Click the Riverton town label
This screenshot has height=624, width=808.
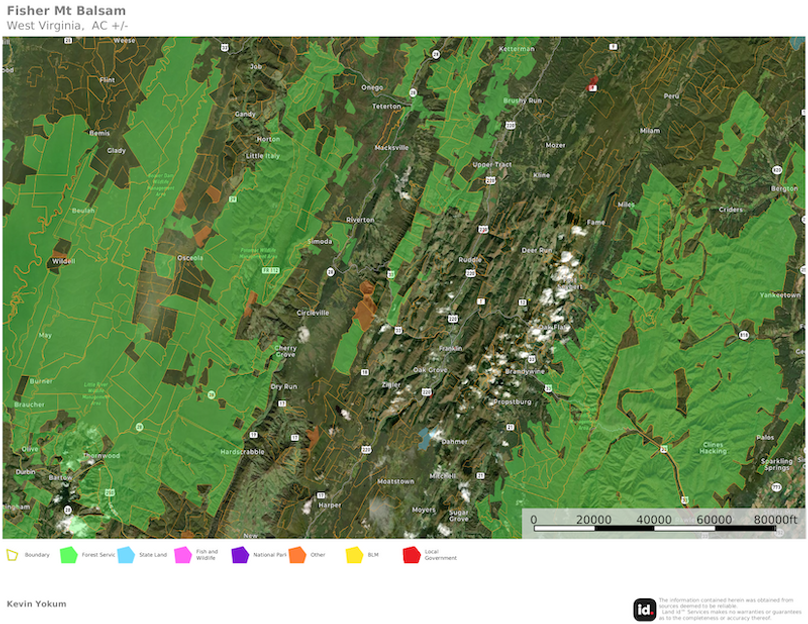point(360,219)
